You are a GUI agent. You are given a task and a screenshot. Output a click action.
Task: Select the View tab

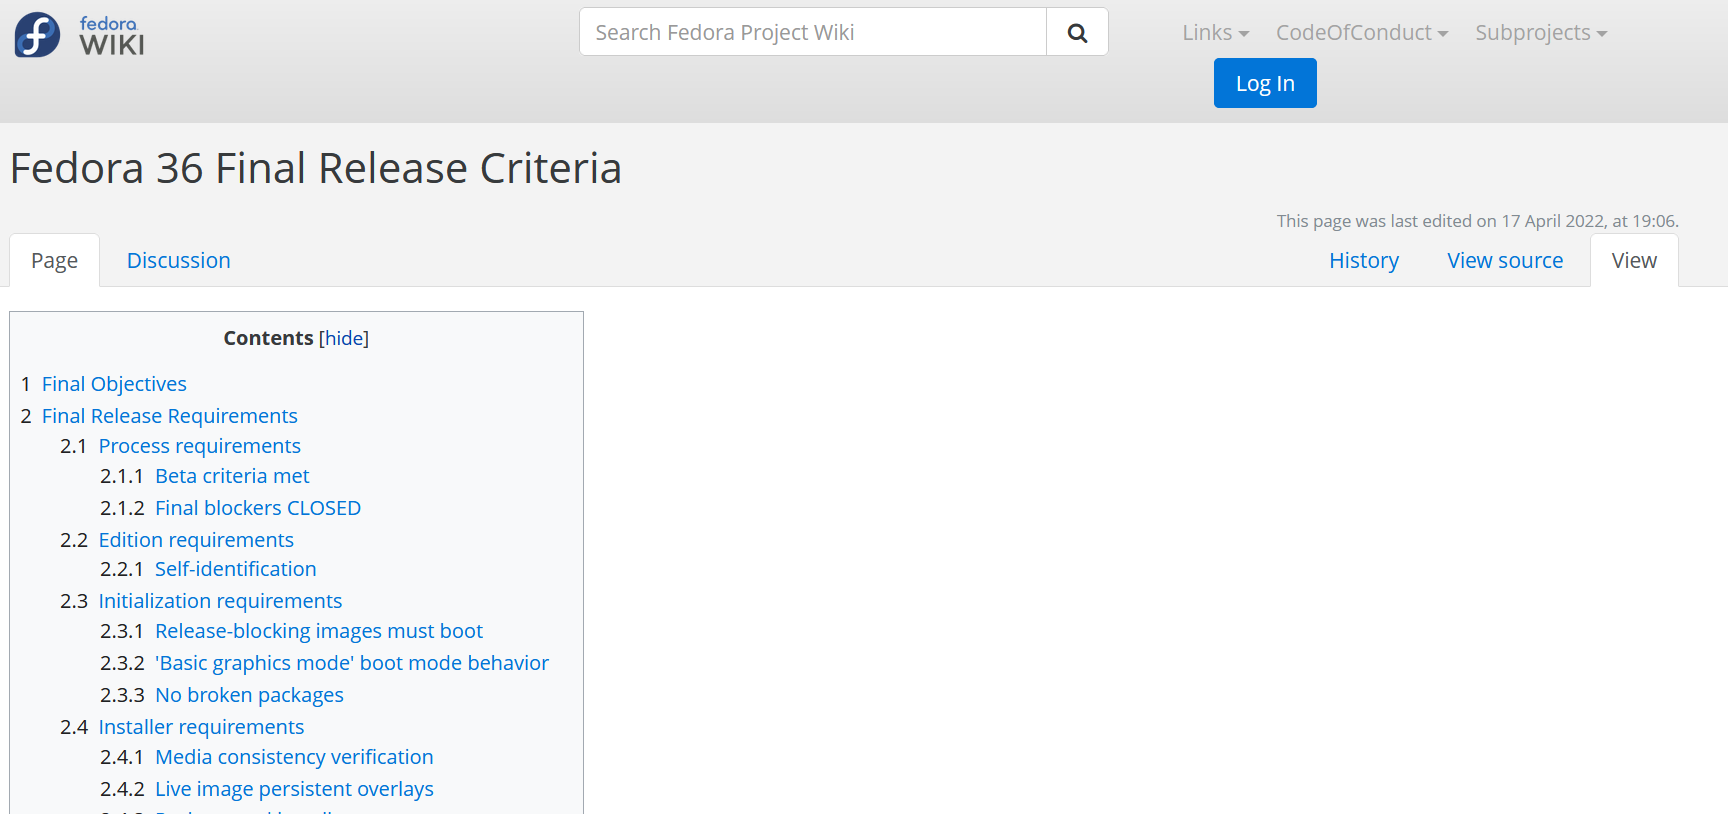click(x=1634, y=261)
